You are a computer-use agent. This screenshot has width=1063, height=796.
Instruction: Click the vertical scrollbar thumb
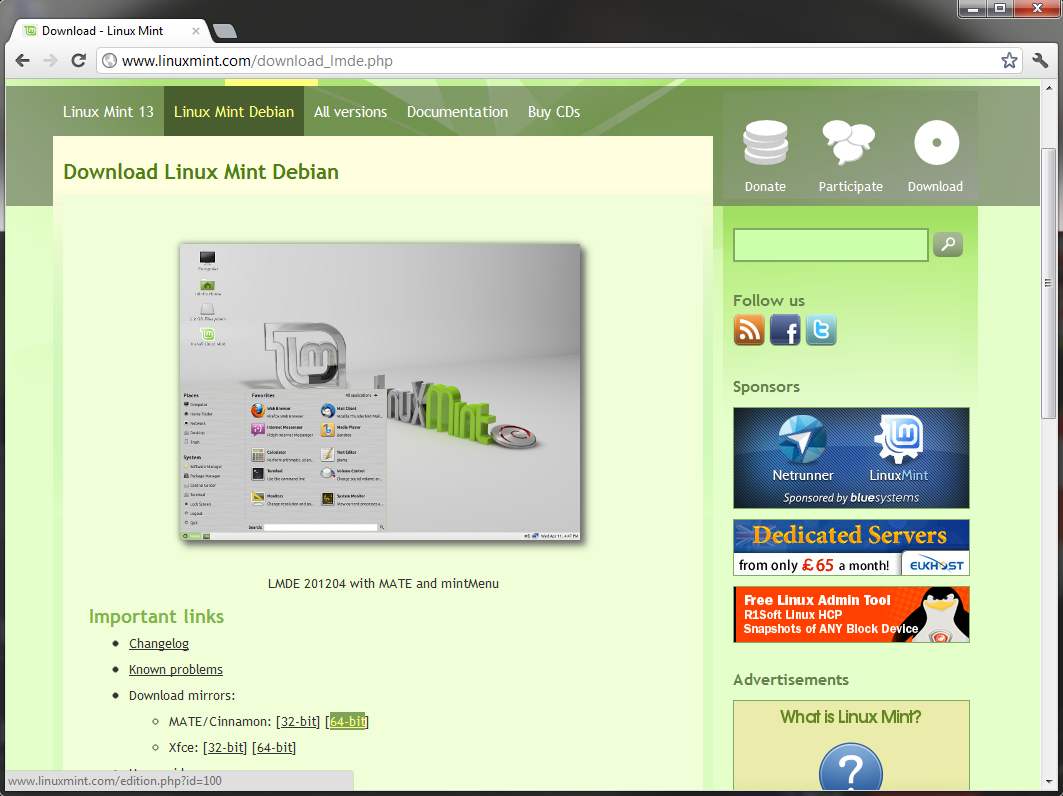[x=1048, y=283]
